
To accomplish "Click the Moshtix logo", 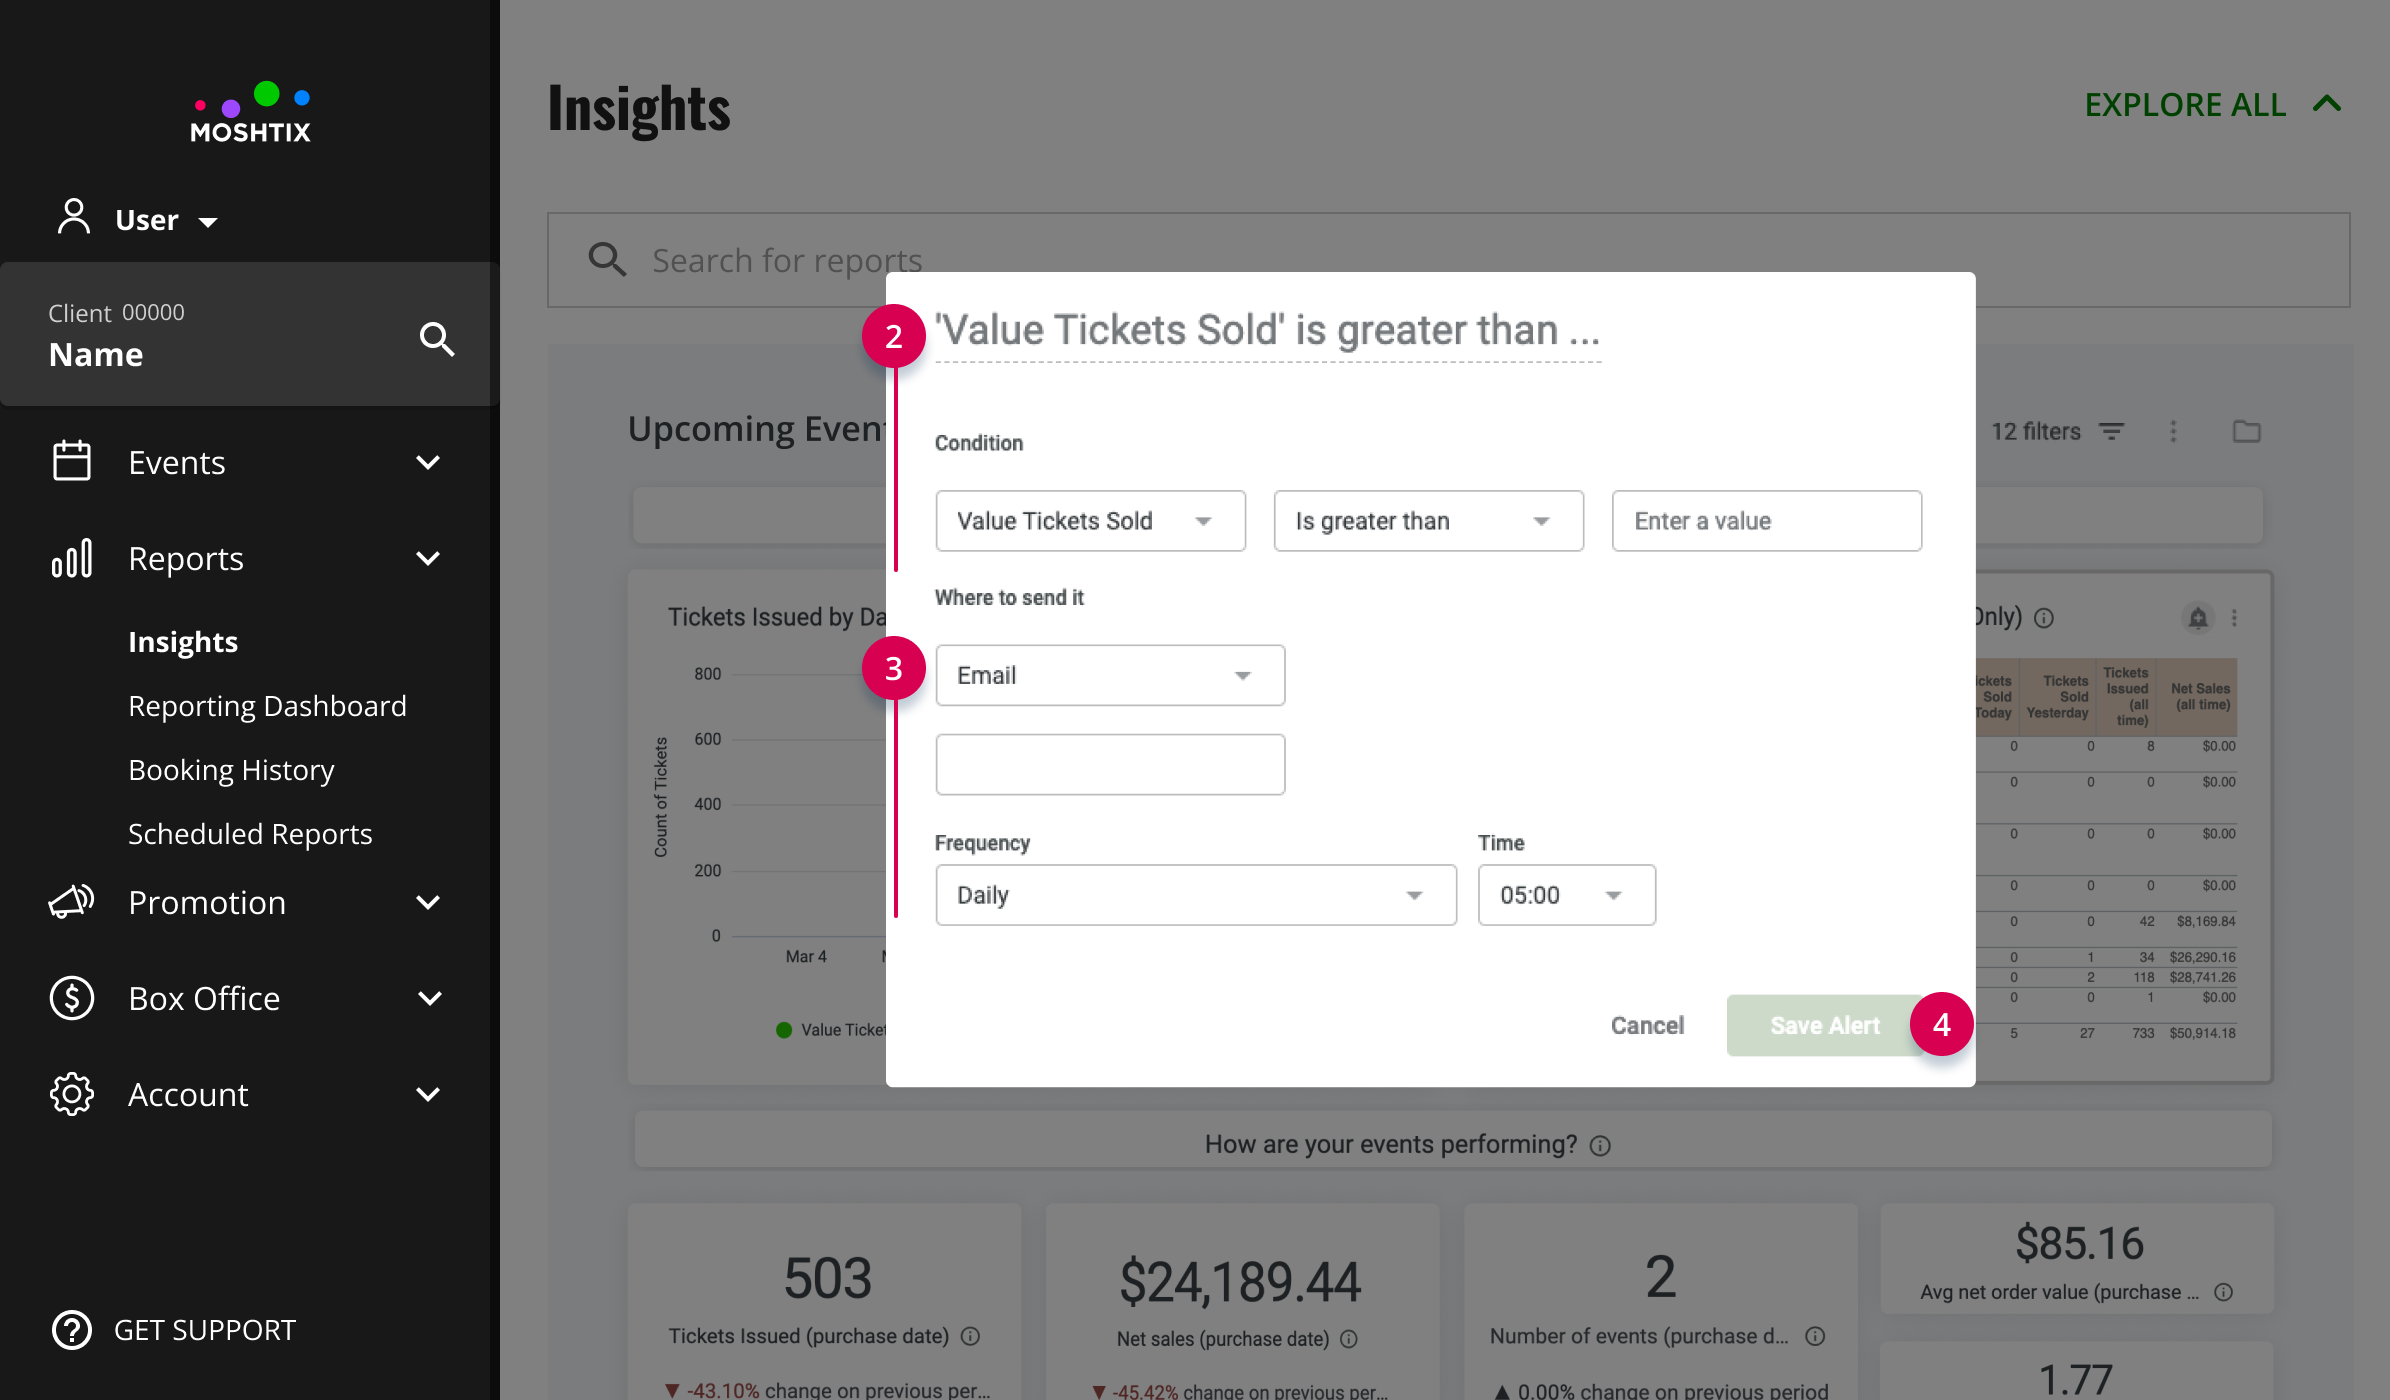I will point(251,113).
